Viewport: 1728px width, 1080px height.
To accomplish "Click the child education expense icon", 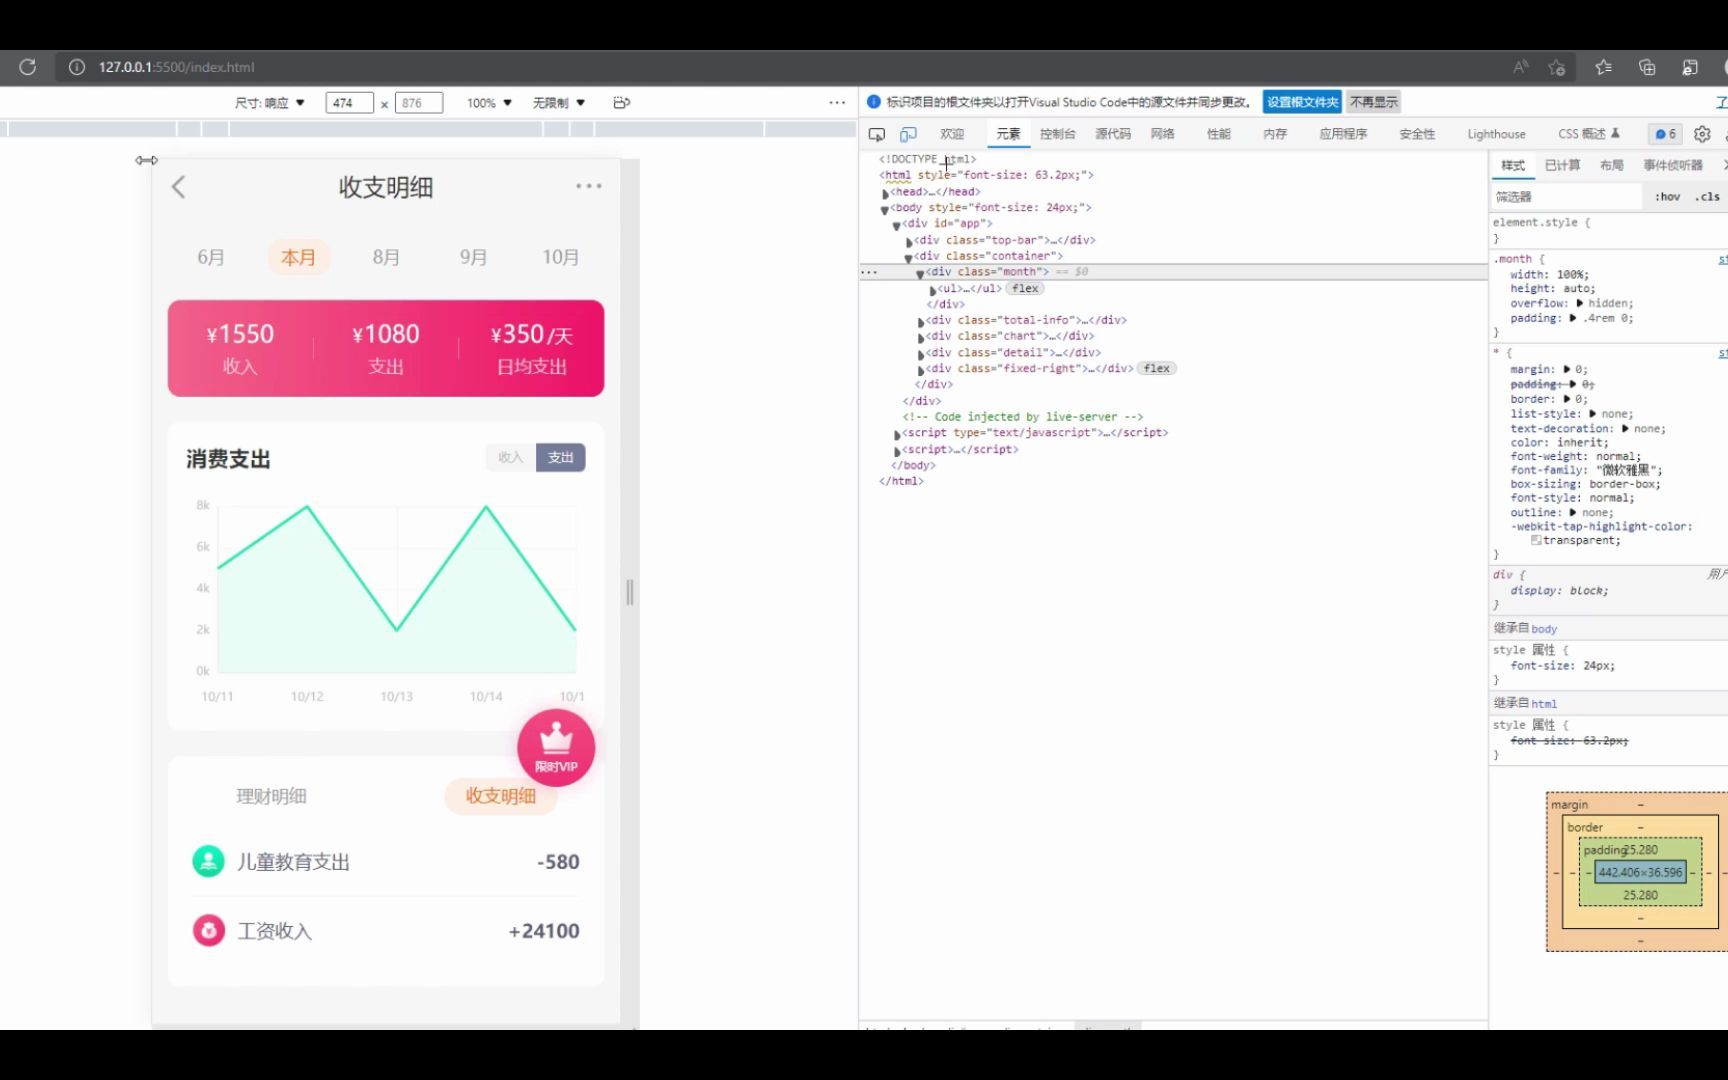I will pyautogui.click(x=207, y=861).
